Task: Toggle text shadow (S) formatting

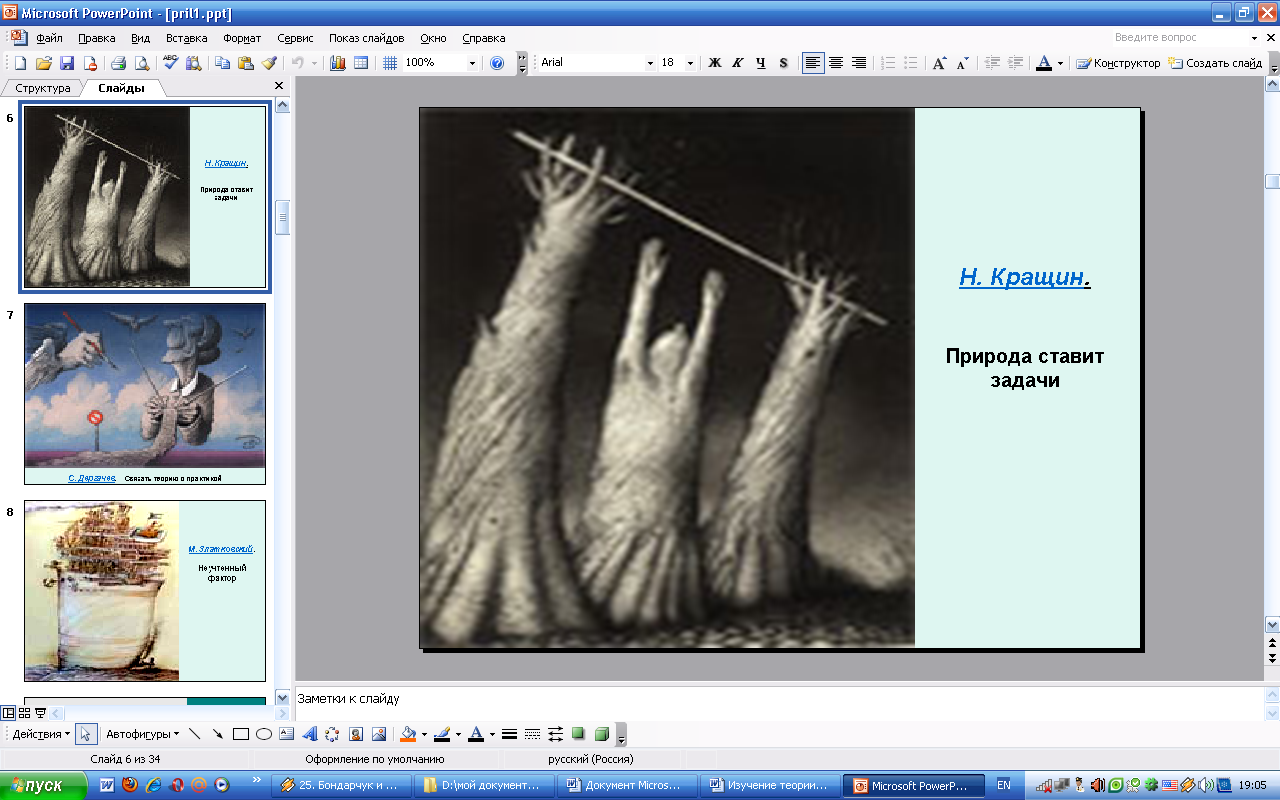Action: pyautogui.click(x=783, y=63)
